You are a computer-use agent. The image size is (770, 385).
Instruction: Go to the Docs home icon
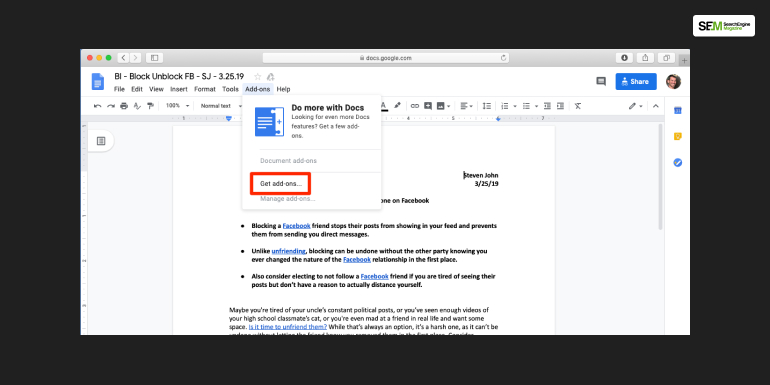click(98, 82)
